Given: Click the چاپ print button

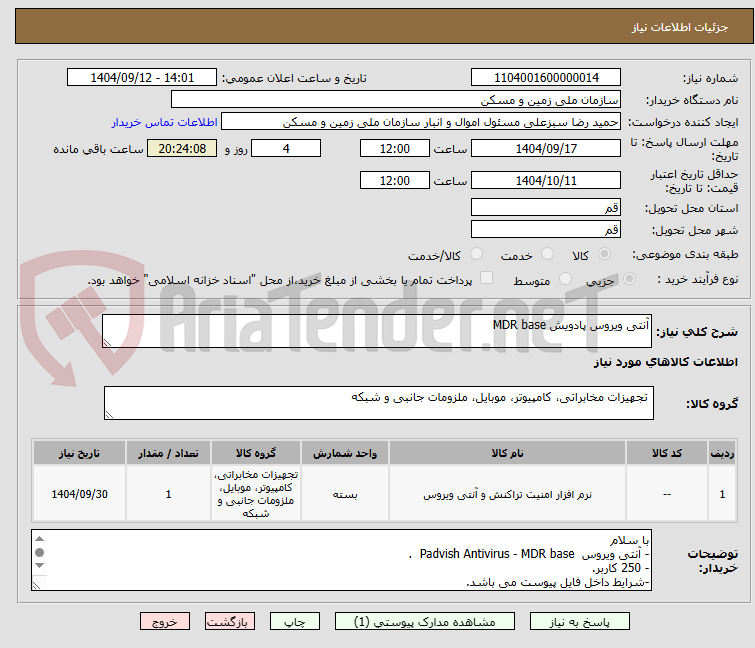Looking at the screenshot, I should pos(295,622).
